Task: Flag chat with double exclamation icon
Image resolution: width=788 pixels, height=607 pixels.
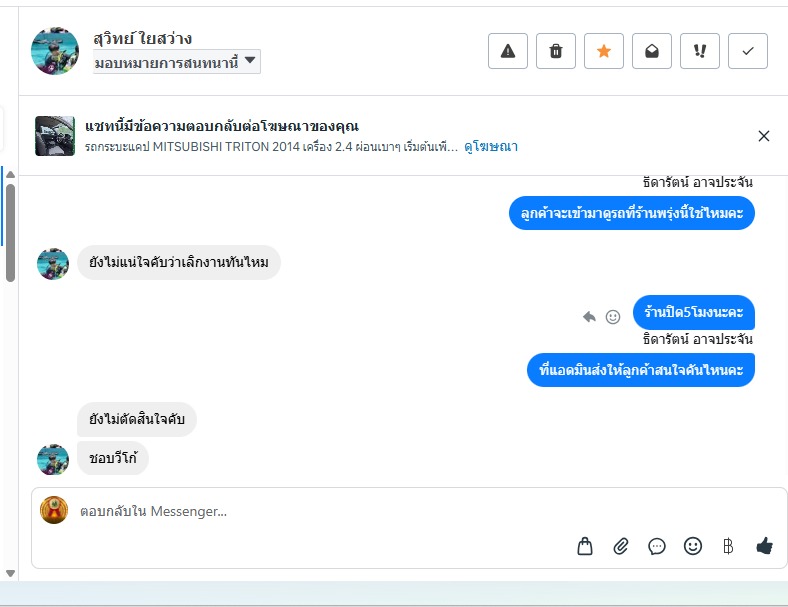Action: point(700,51)
